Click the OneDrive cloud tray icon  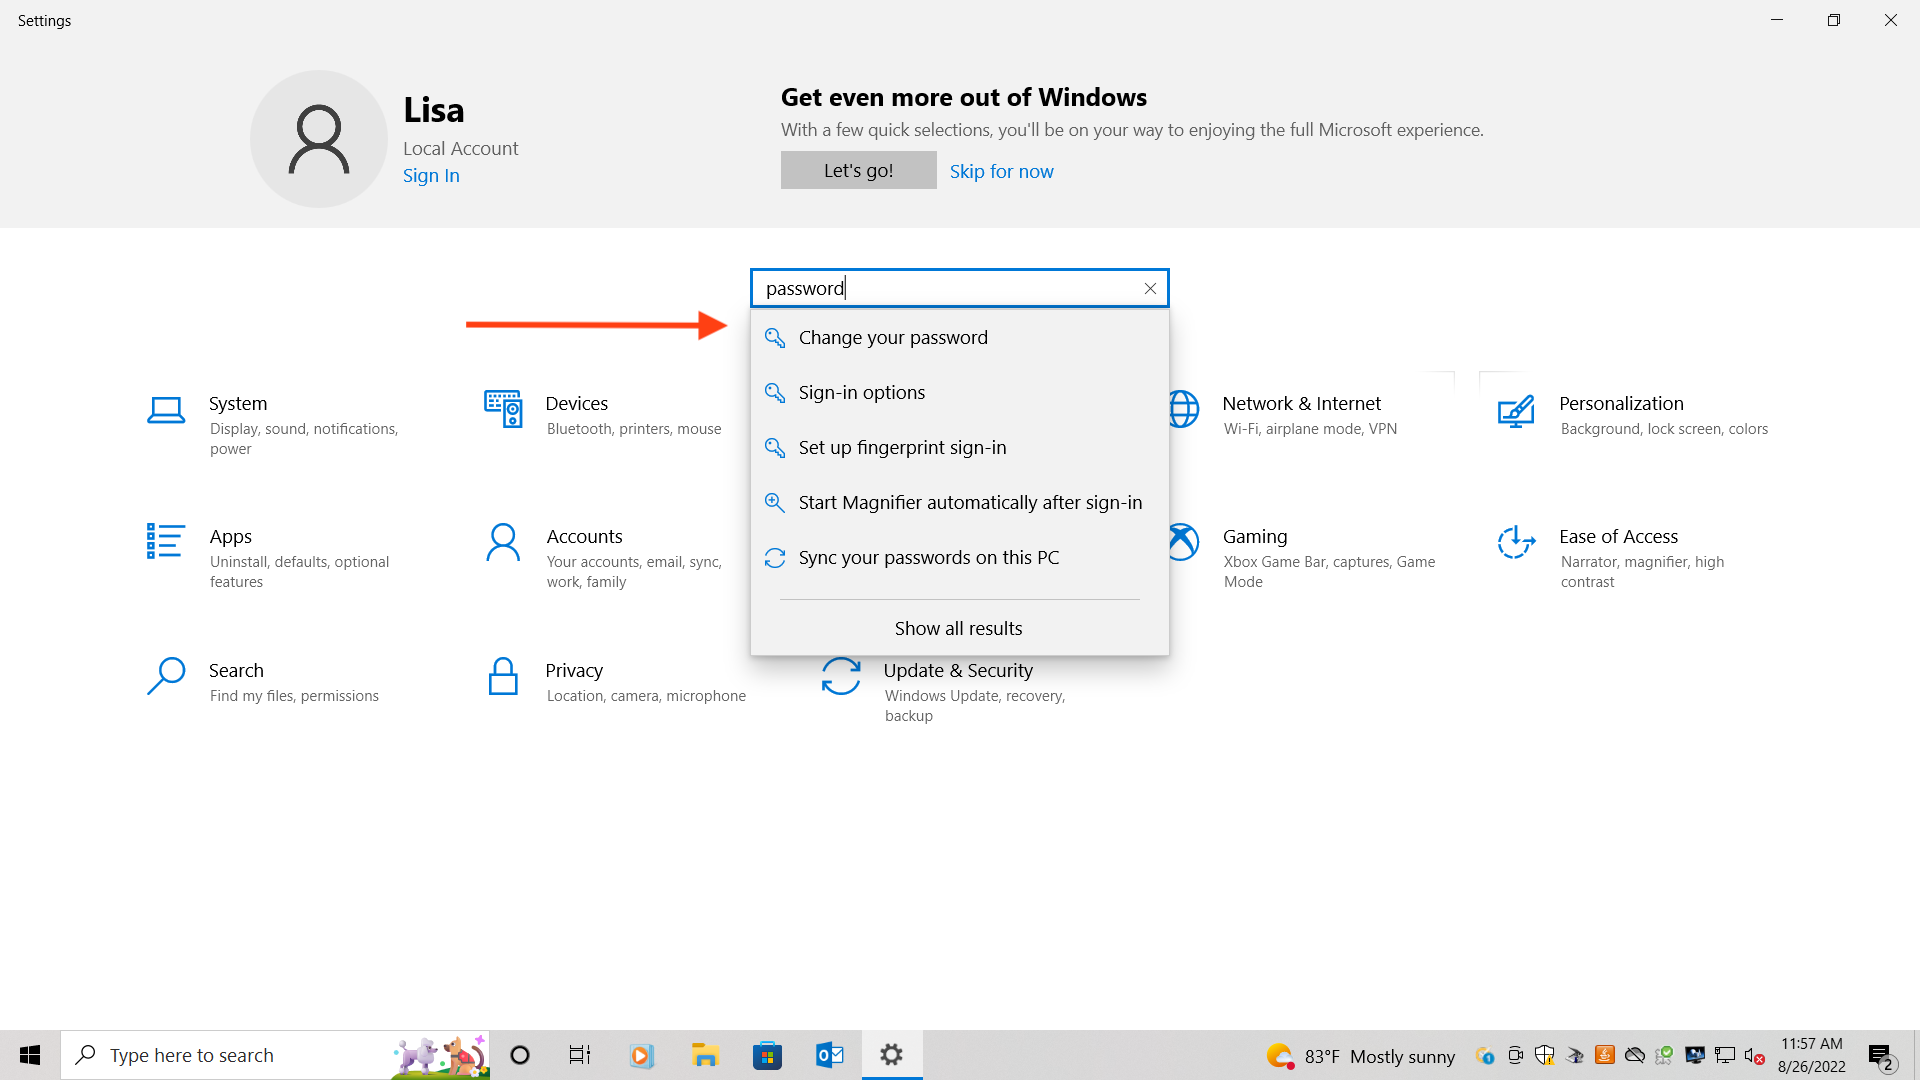(x=1635, y=1055)
